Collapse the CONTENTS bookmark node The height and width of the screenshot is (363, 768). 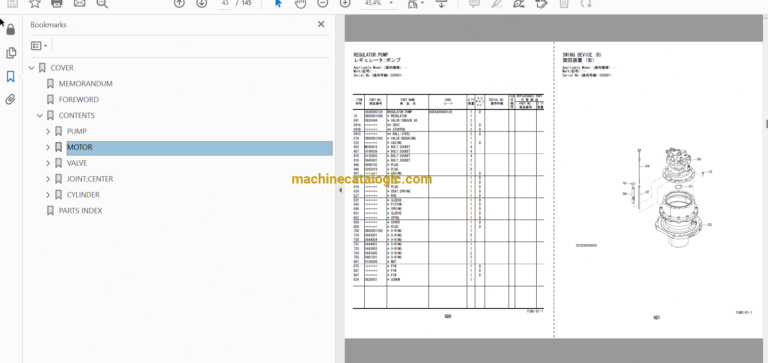40,116
